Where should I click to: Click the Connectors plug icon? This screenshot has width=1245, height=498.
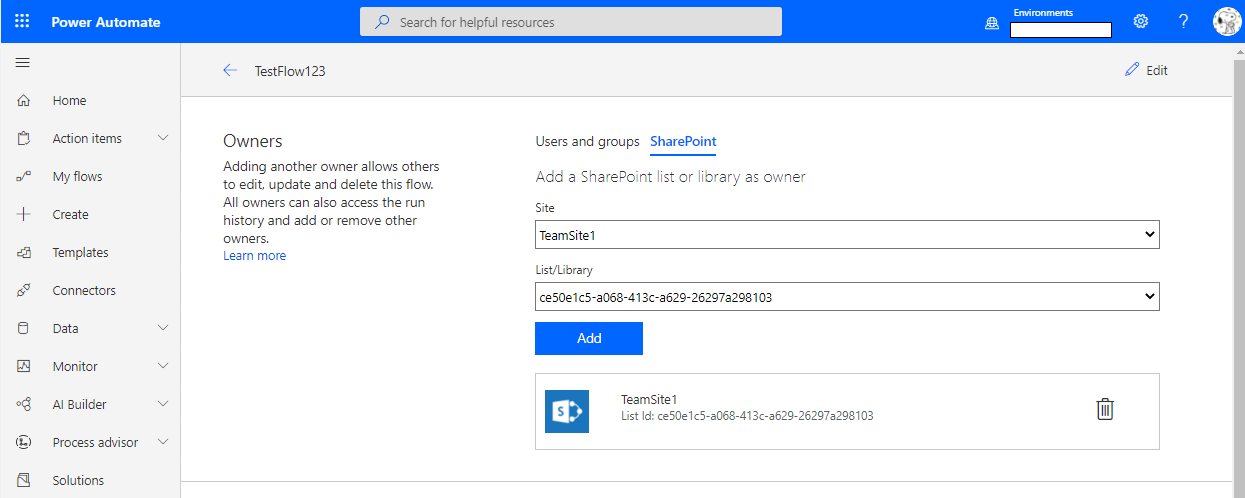[24, 290]
